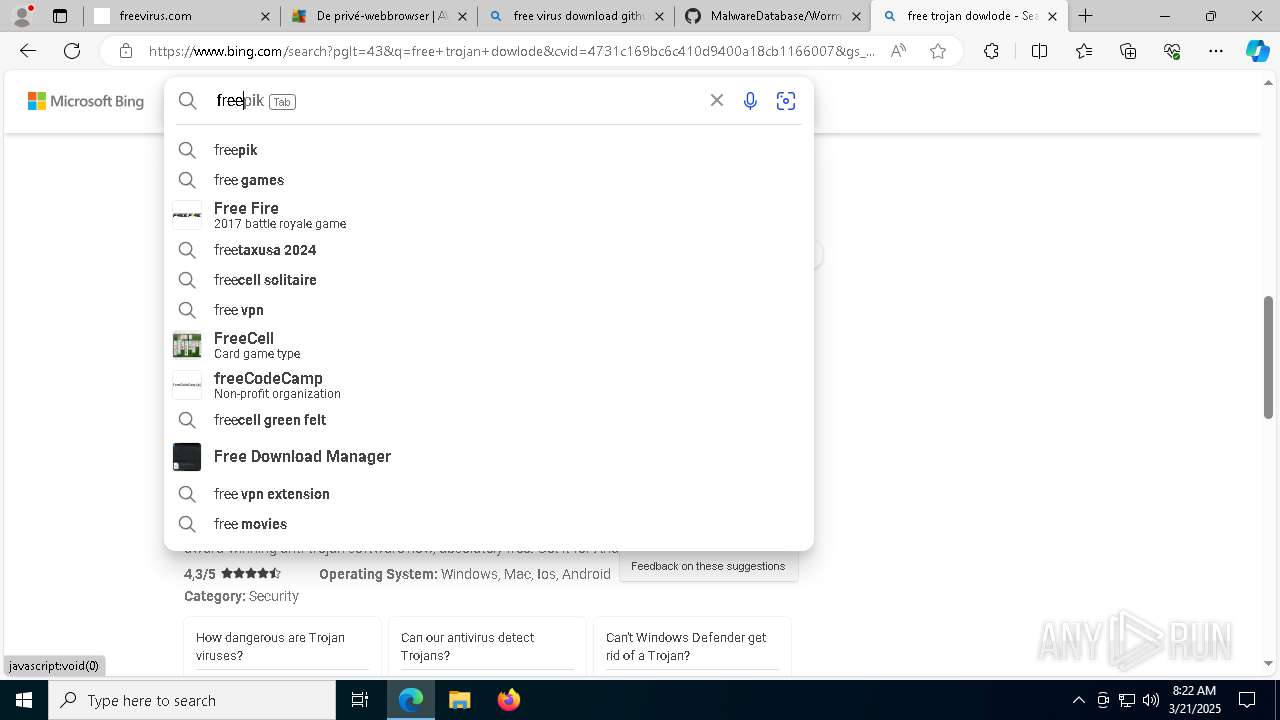Open 'Can our antivirus detect Trojans?' card
Image resolution: width=1280 pixels, height=720 pixels.
(487, 646)
